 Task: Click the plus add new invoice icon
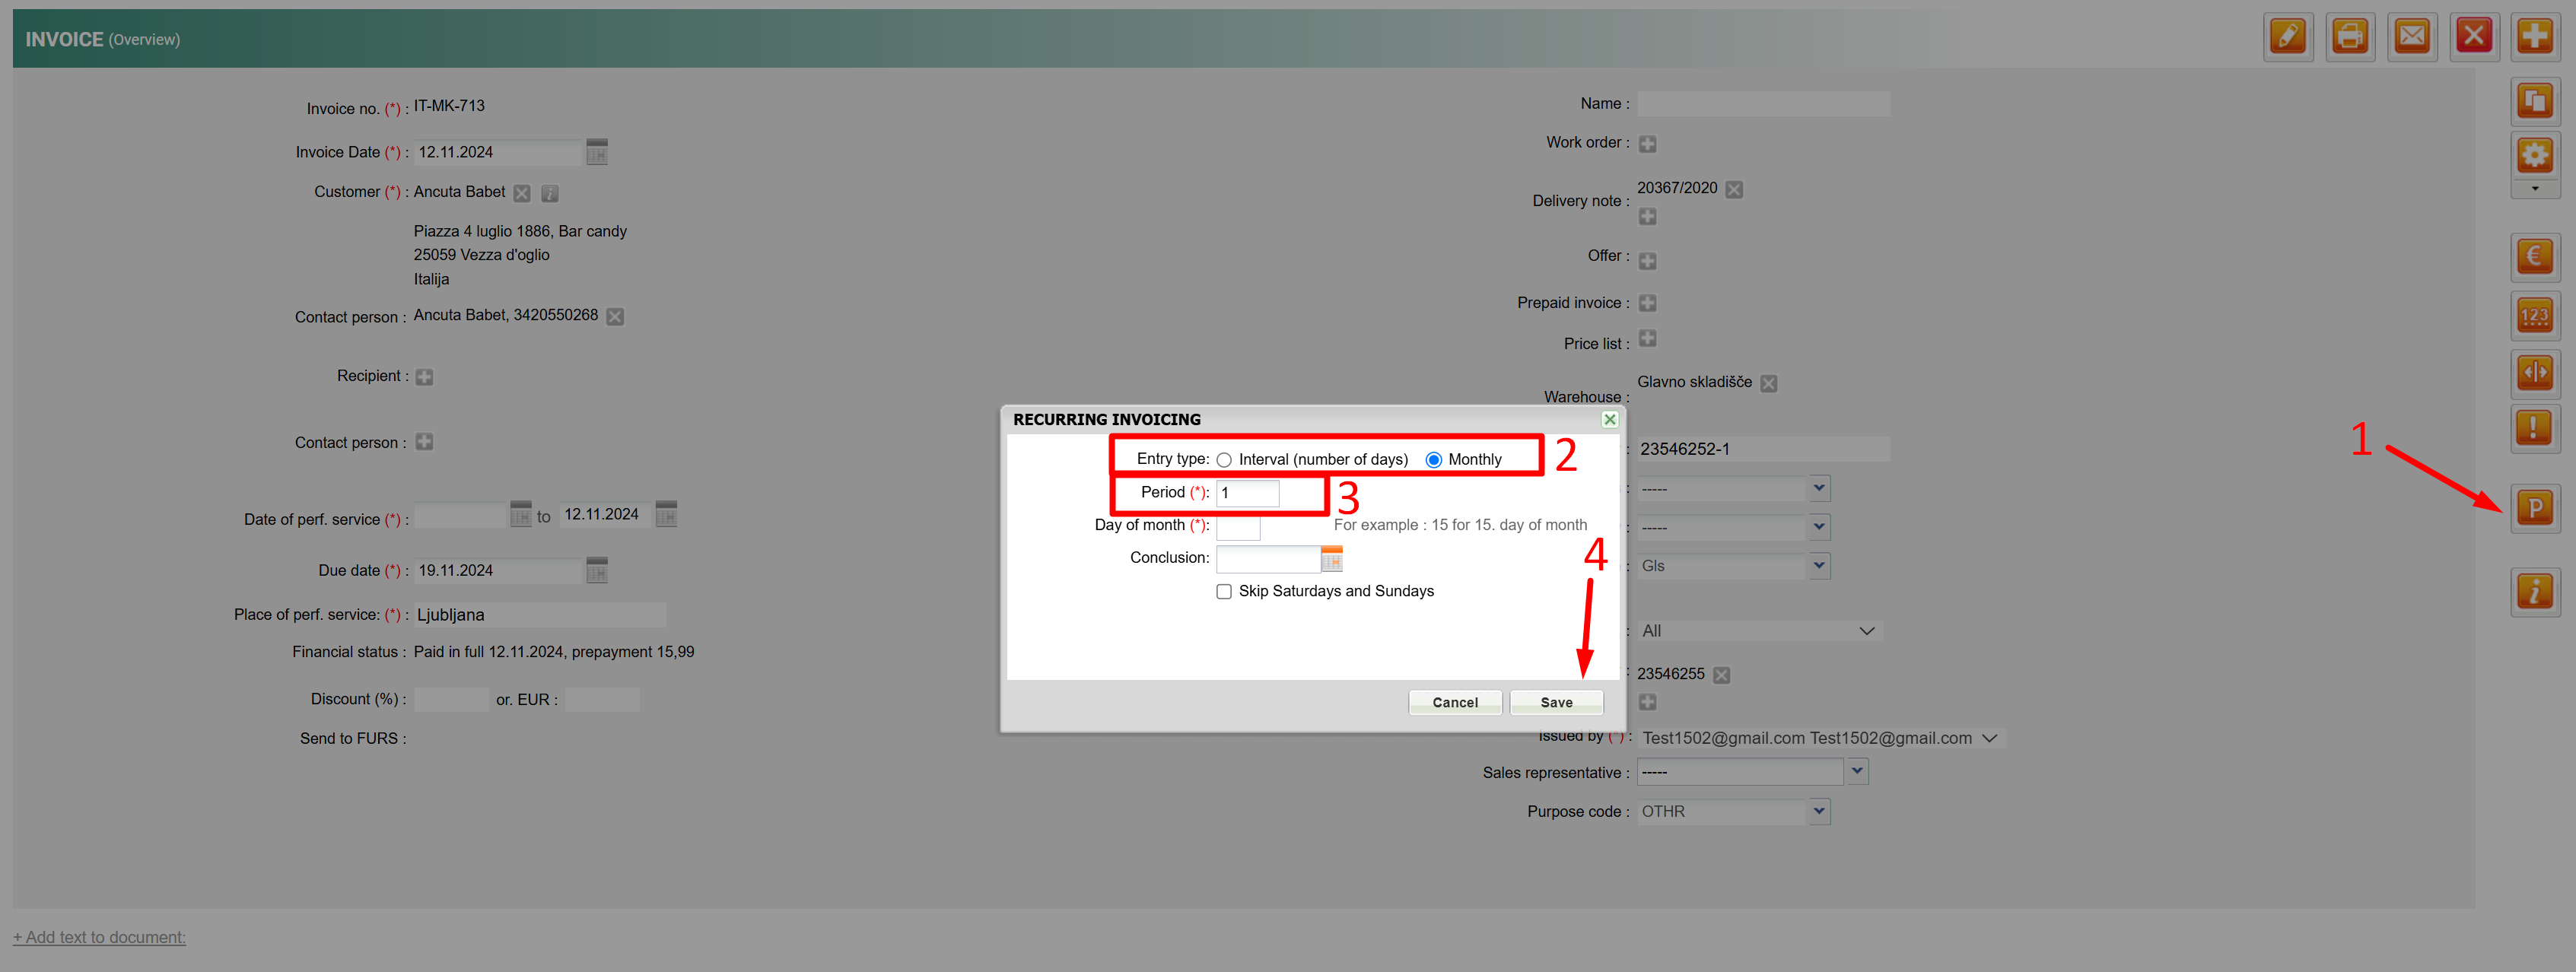click(x=2534, y=37)
